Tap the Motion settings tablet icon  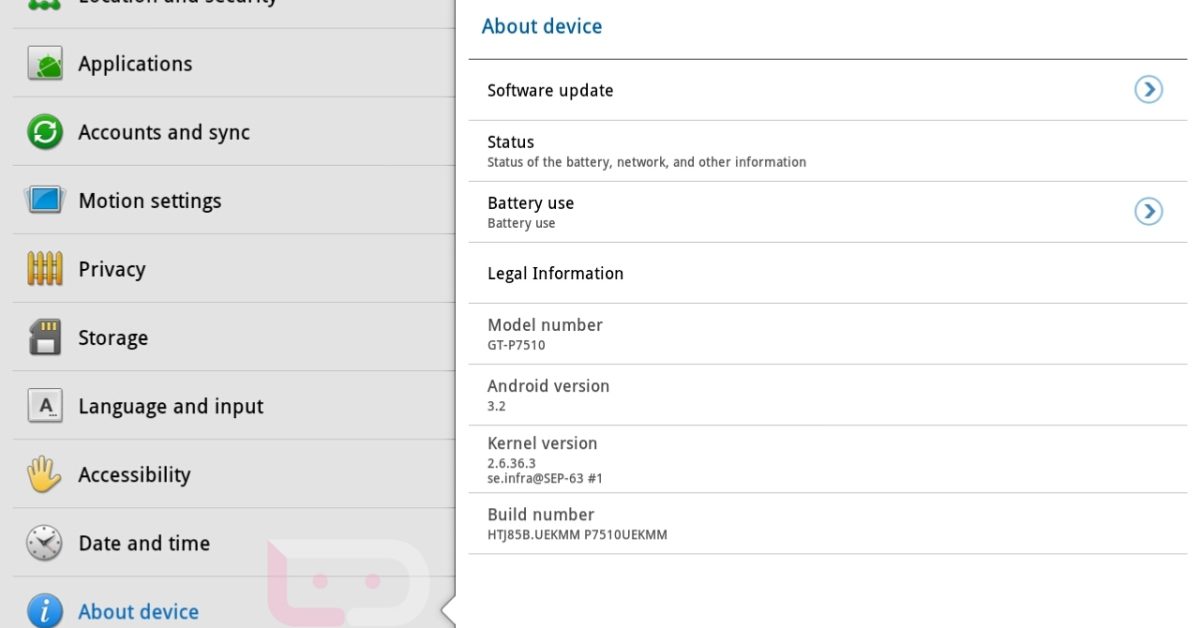coord(45,200)
